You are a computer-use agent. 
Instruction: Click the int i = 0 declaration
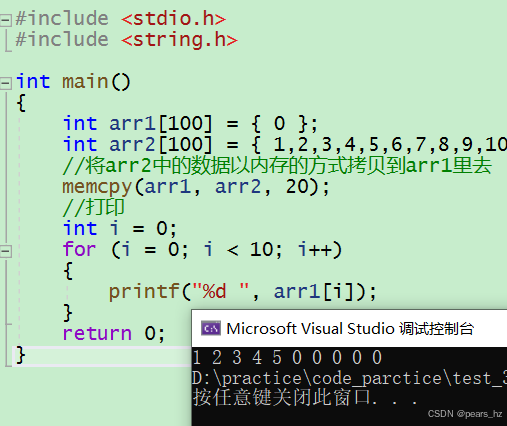click(120, 229)
